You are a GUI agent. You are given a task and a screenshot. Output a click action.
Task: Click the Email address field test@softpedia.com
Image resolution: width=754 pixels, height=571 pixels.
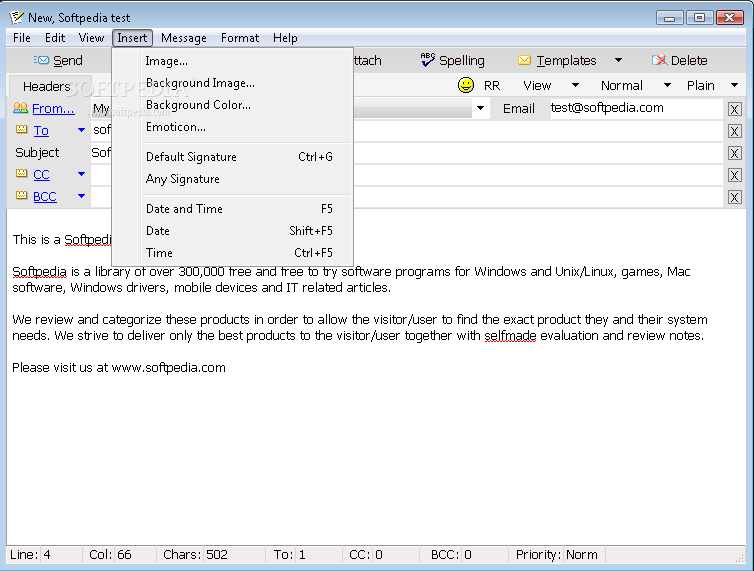coord(636,108)
